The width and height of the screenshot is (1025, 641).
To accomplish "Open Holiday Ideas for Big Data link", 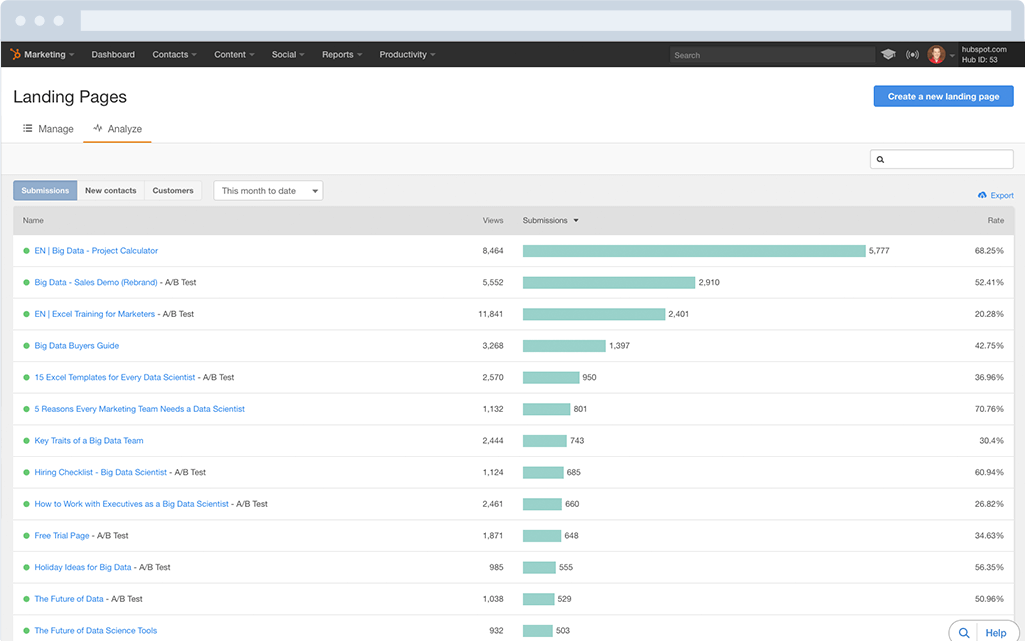I will pyautogui.click(x=82, y=568).
